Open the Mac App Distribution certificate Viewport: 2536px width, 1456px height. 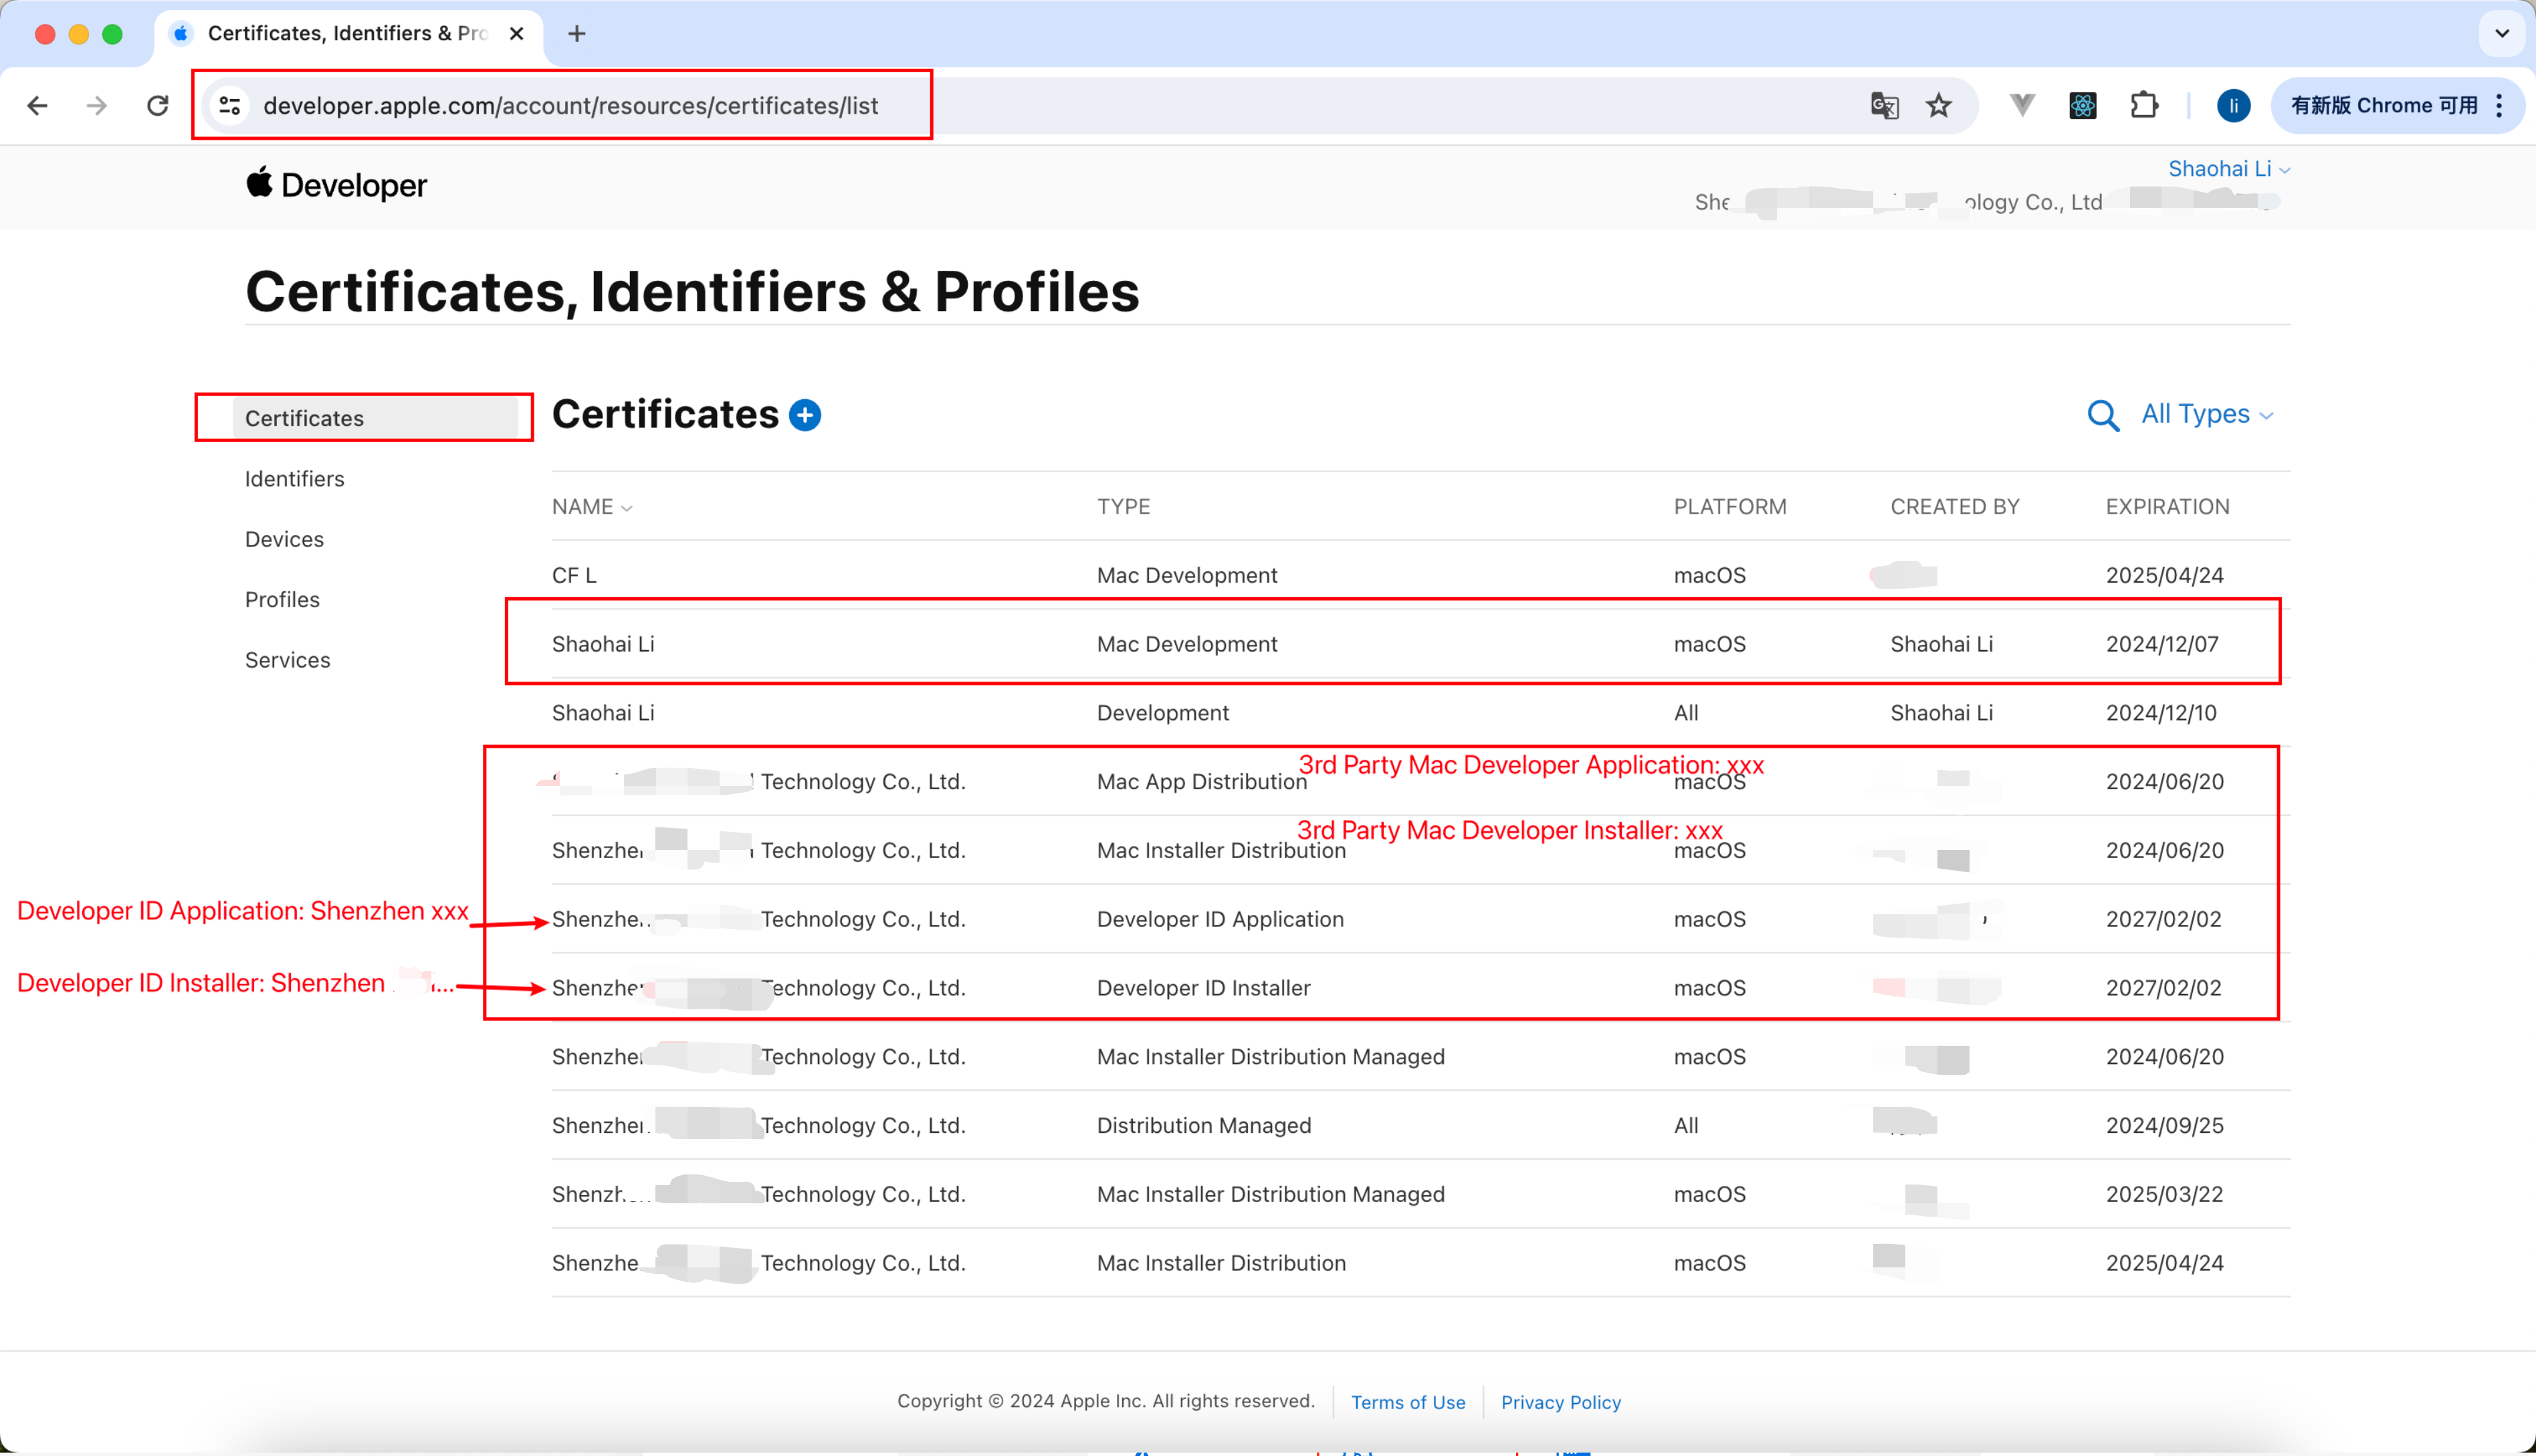click(1420, 782)
